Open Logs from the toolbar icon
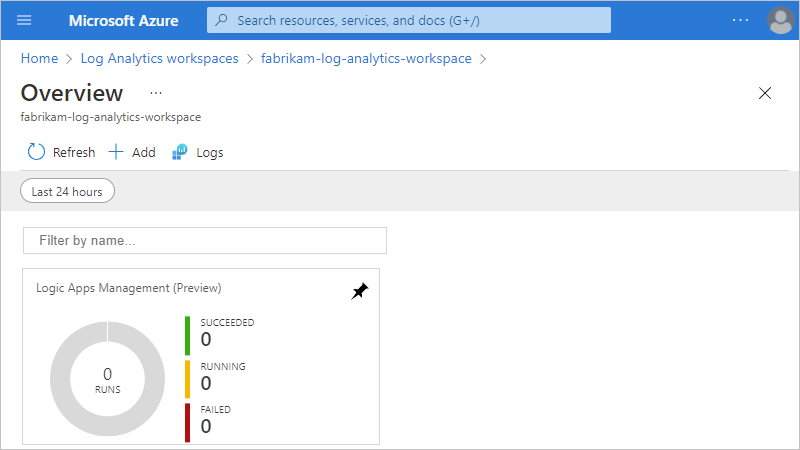This screenshot has width=800, height=450. point(180,152)
